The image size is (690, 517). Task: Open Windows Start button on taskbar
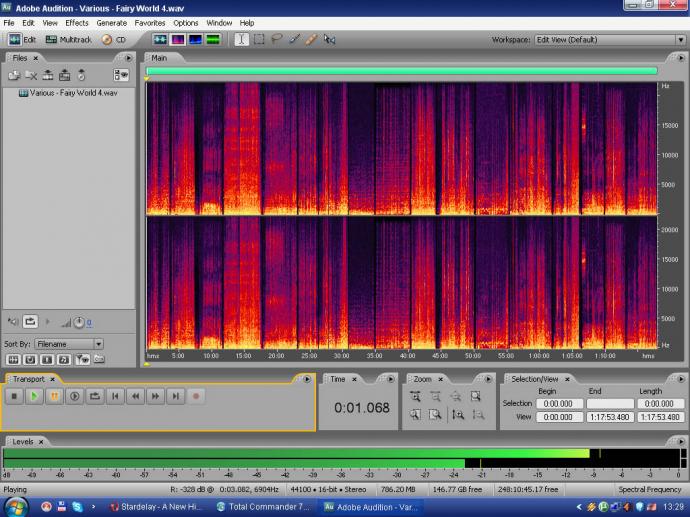(16, 507)
